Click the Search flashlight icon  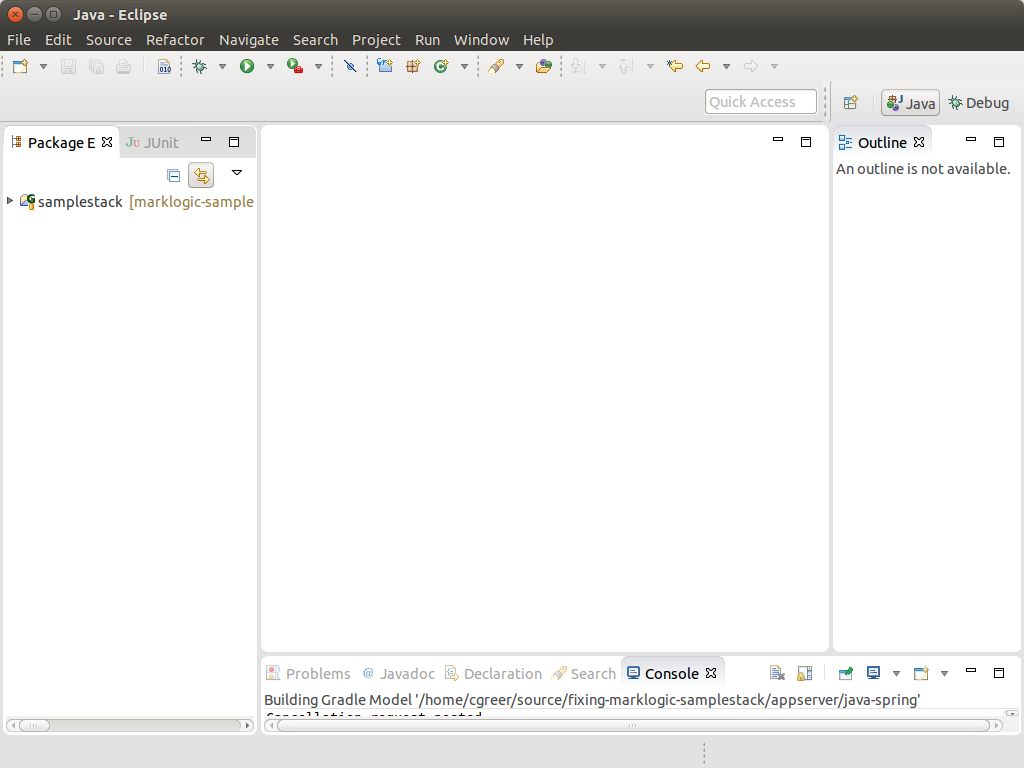click(x=496, y=66)
